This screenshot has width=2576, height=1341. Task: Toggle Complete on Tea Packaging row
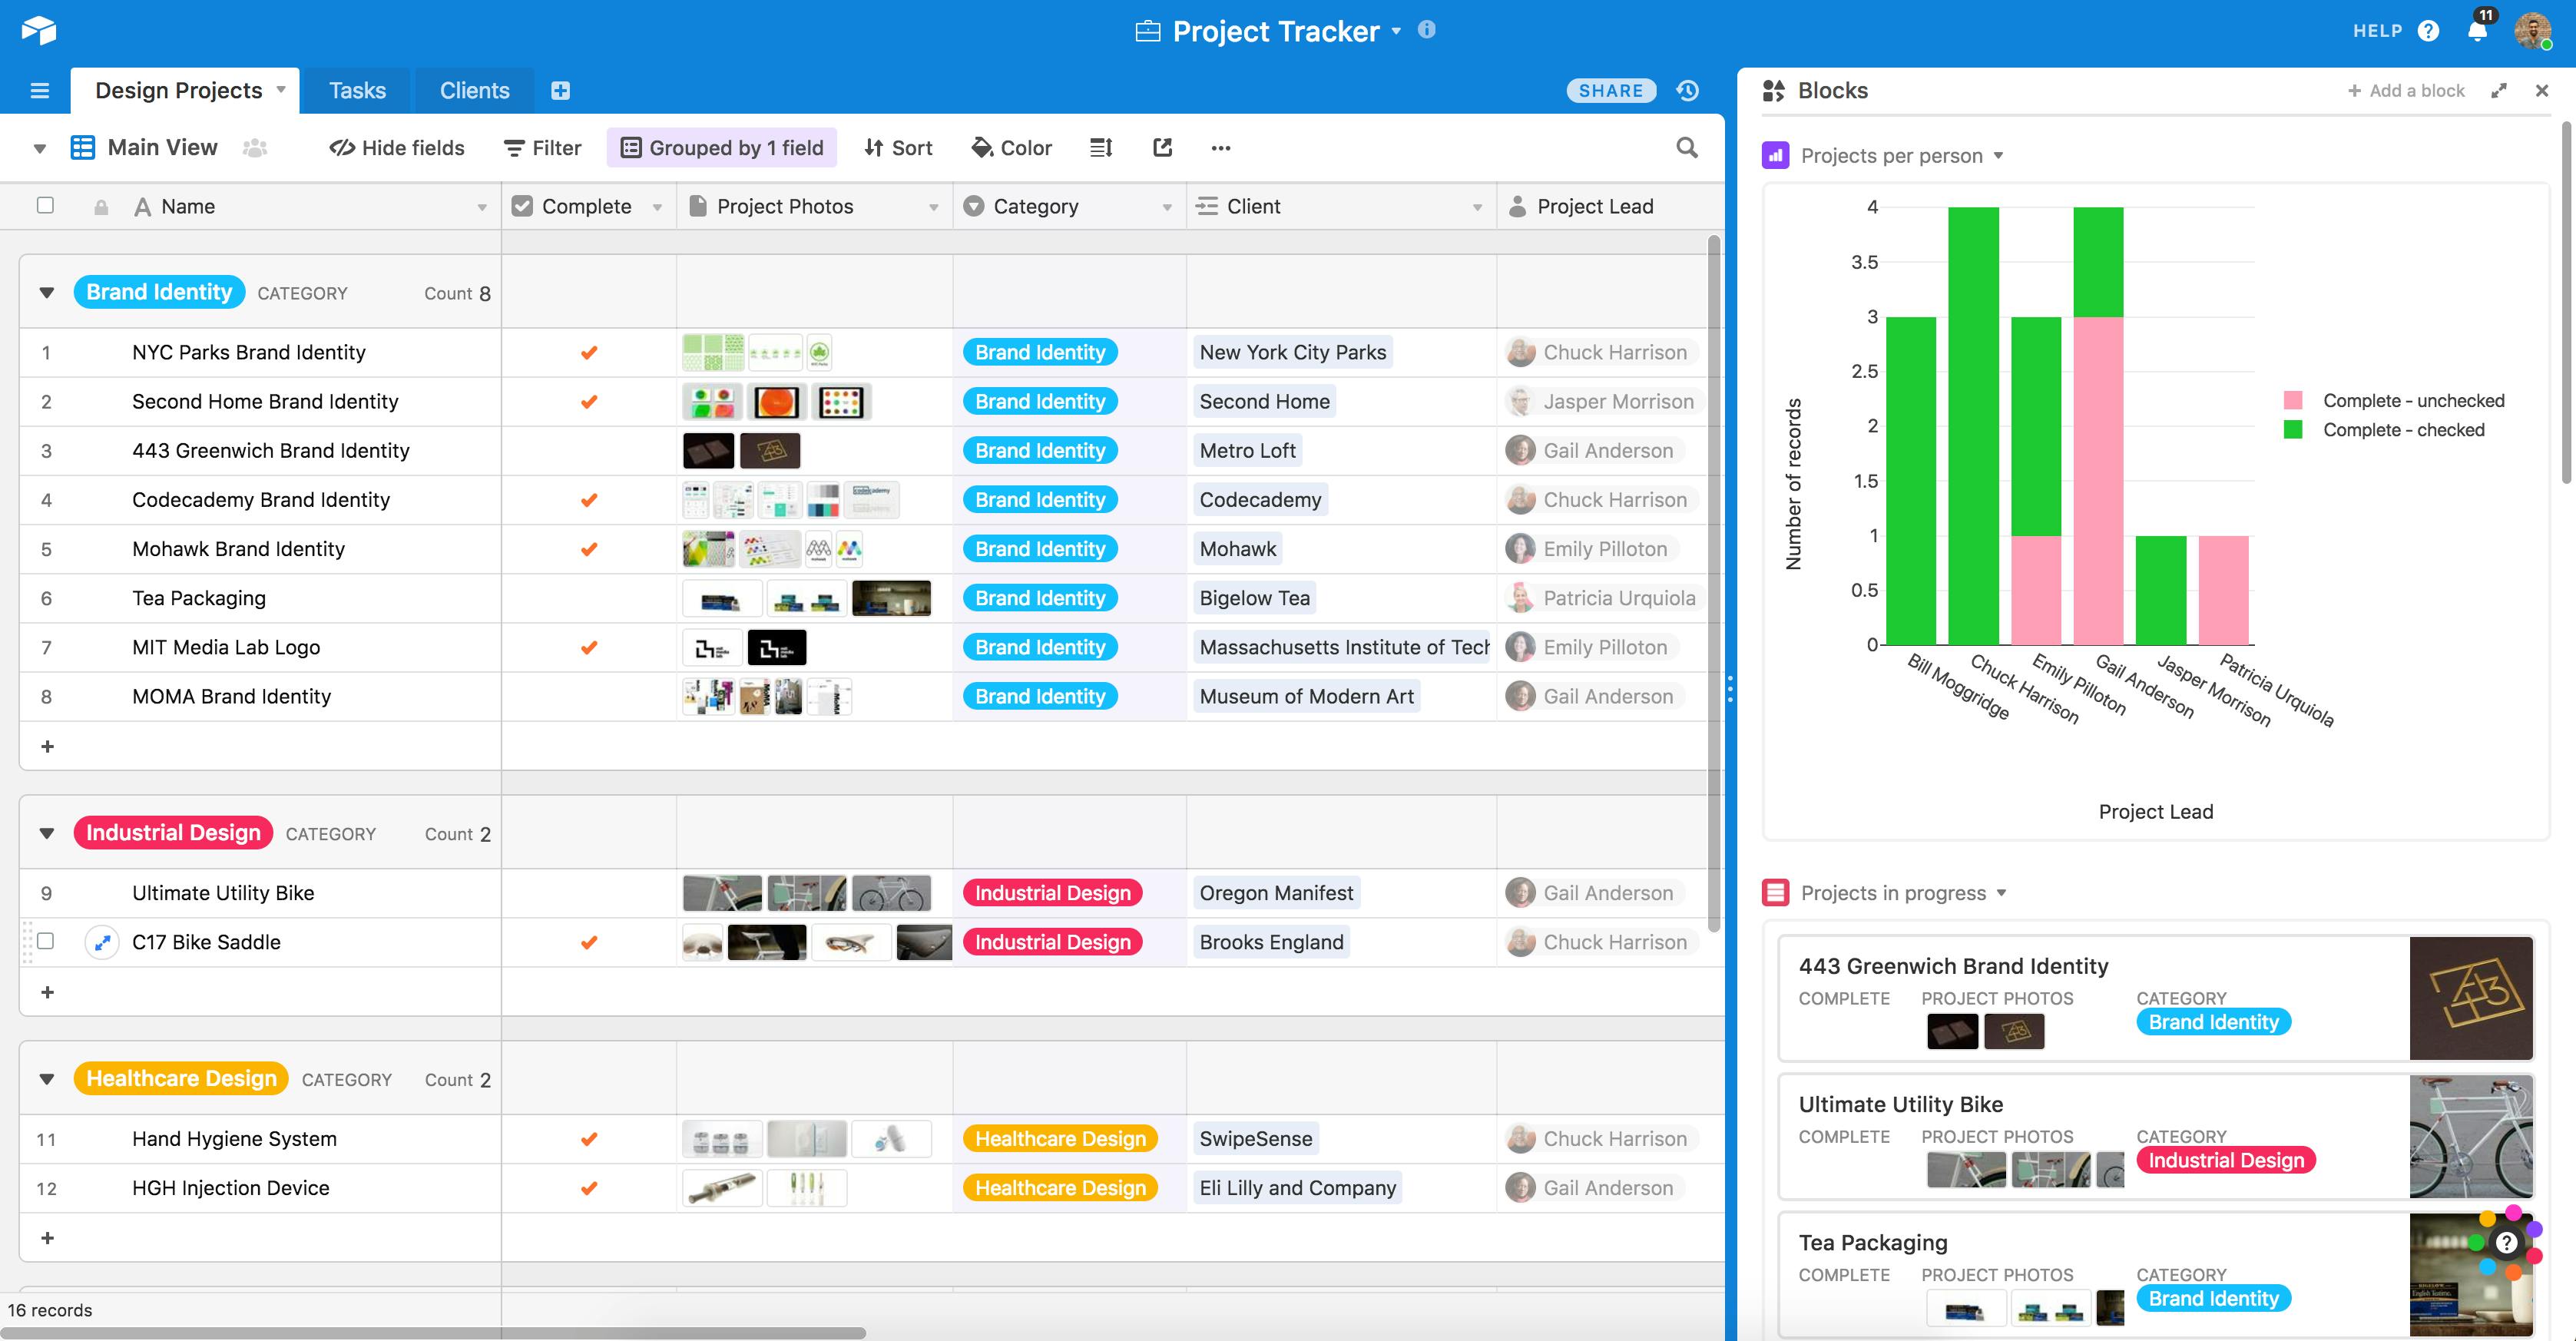[x=589, y=597]
